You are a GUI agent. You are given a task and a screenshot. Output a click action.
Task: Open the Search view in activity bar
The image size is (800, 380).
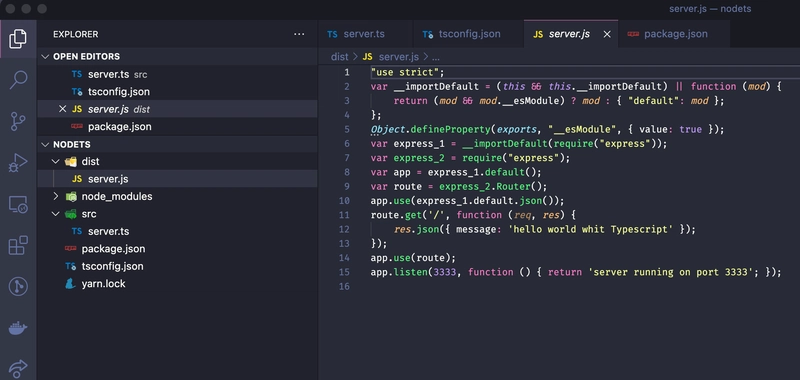pyautogui.click(x=18, y=80)
